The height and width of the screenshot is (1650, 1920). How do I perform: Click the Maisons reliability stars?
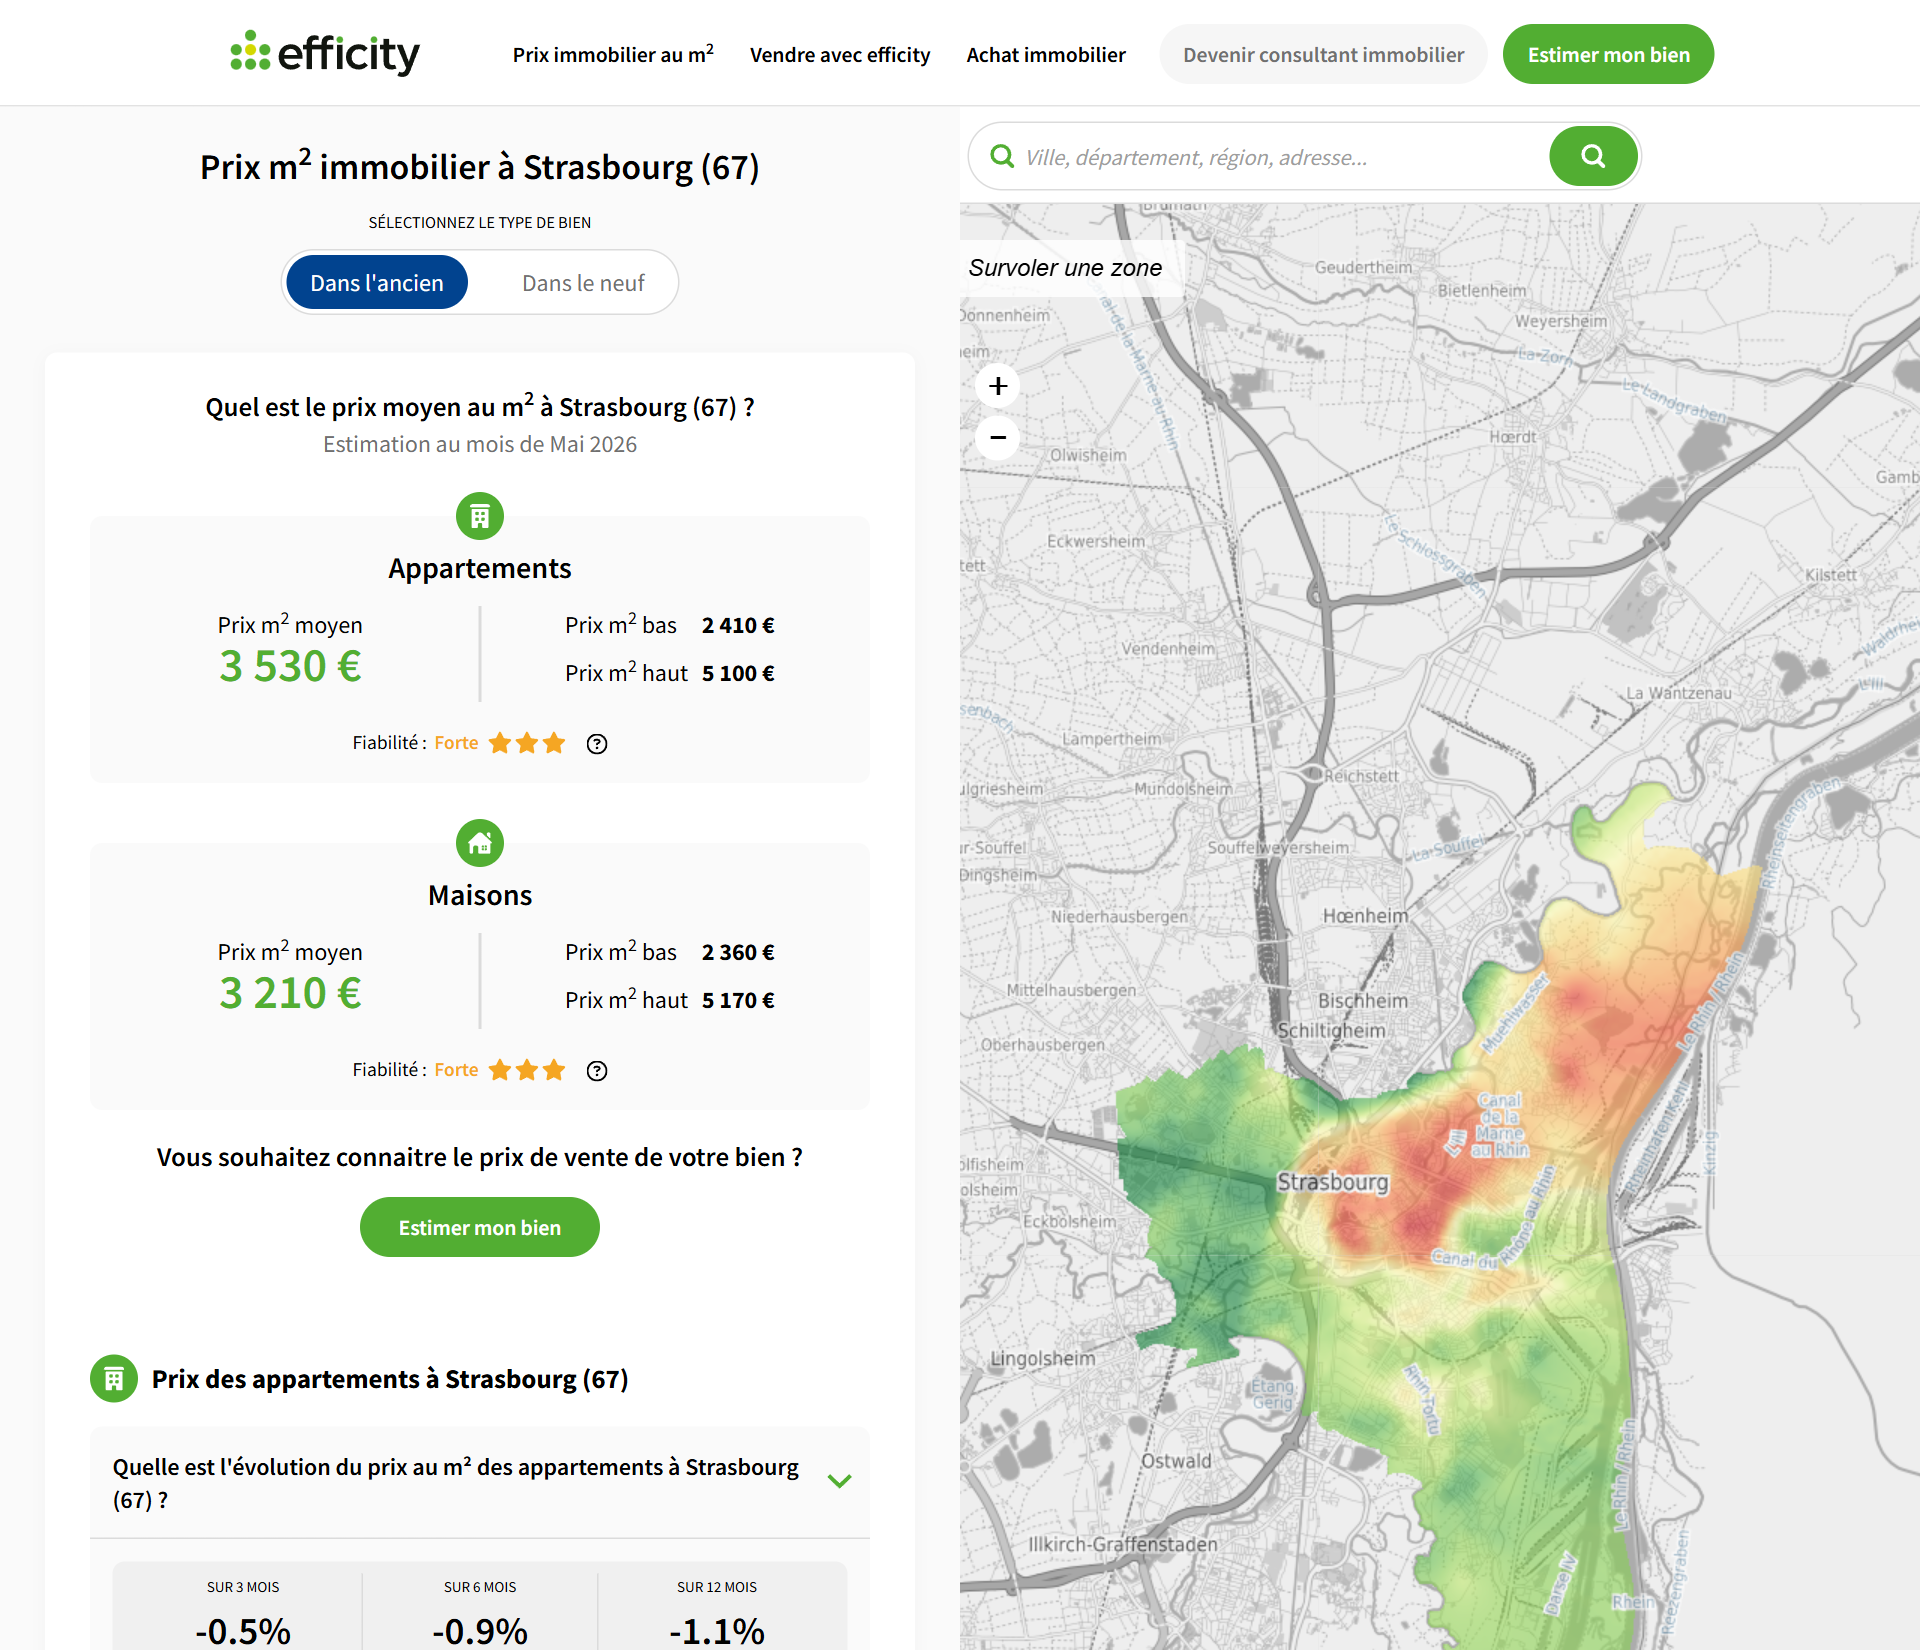tap(527, 1070)
